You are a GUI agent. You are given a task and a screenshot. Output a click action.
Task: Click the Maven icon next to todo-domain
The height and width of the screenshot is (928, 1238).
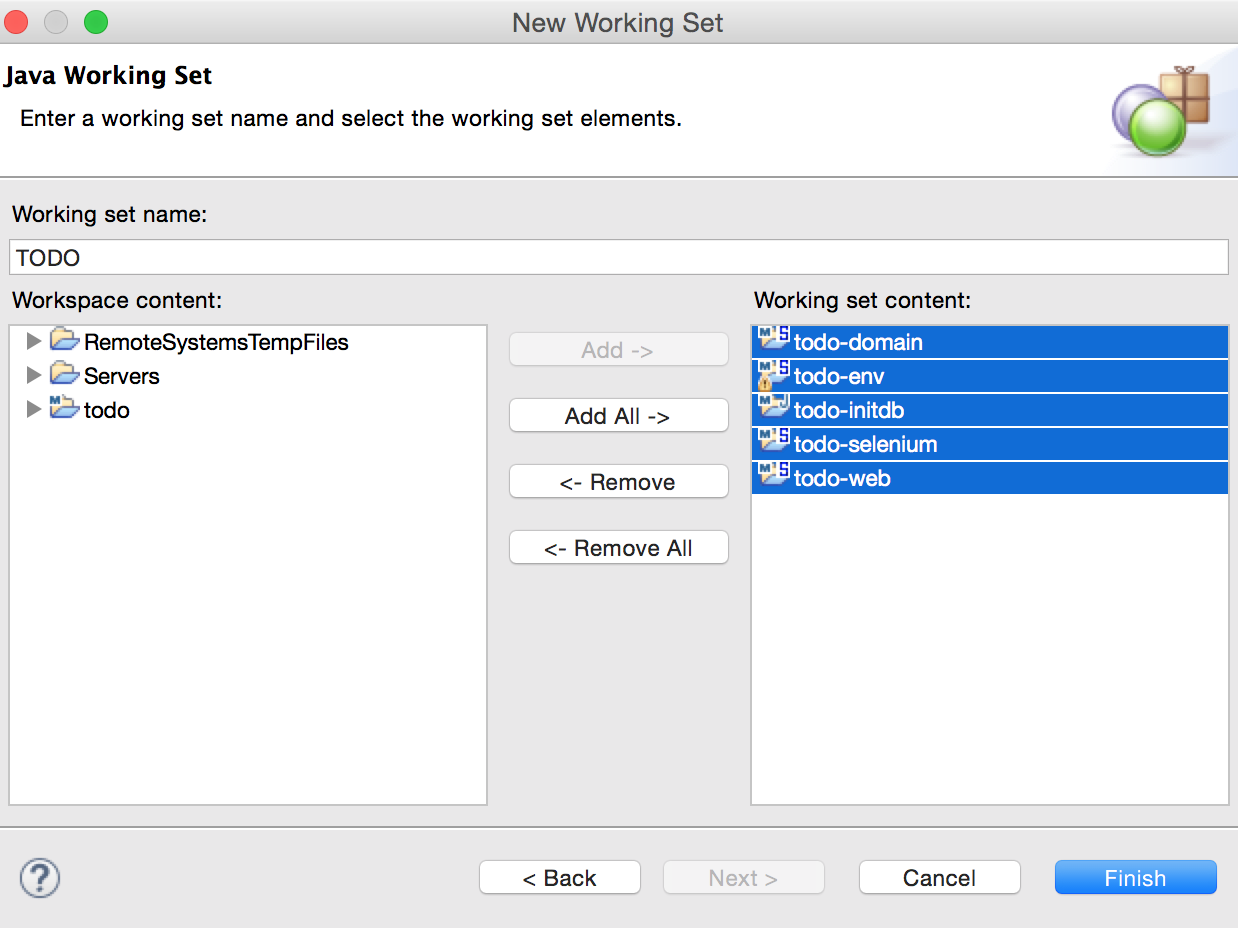773,342
